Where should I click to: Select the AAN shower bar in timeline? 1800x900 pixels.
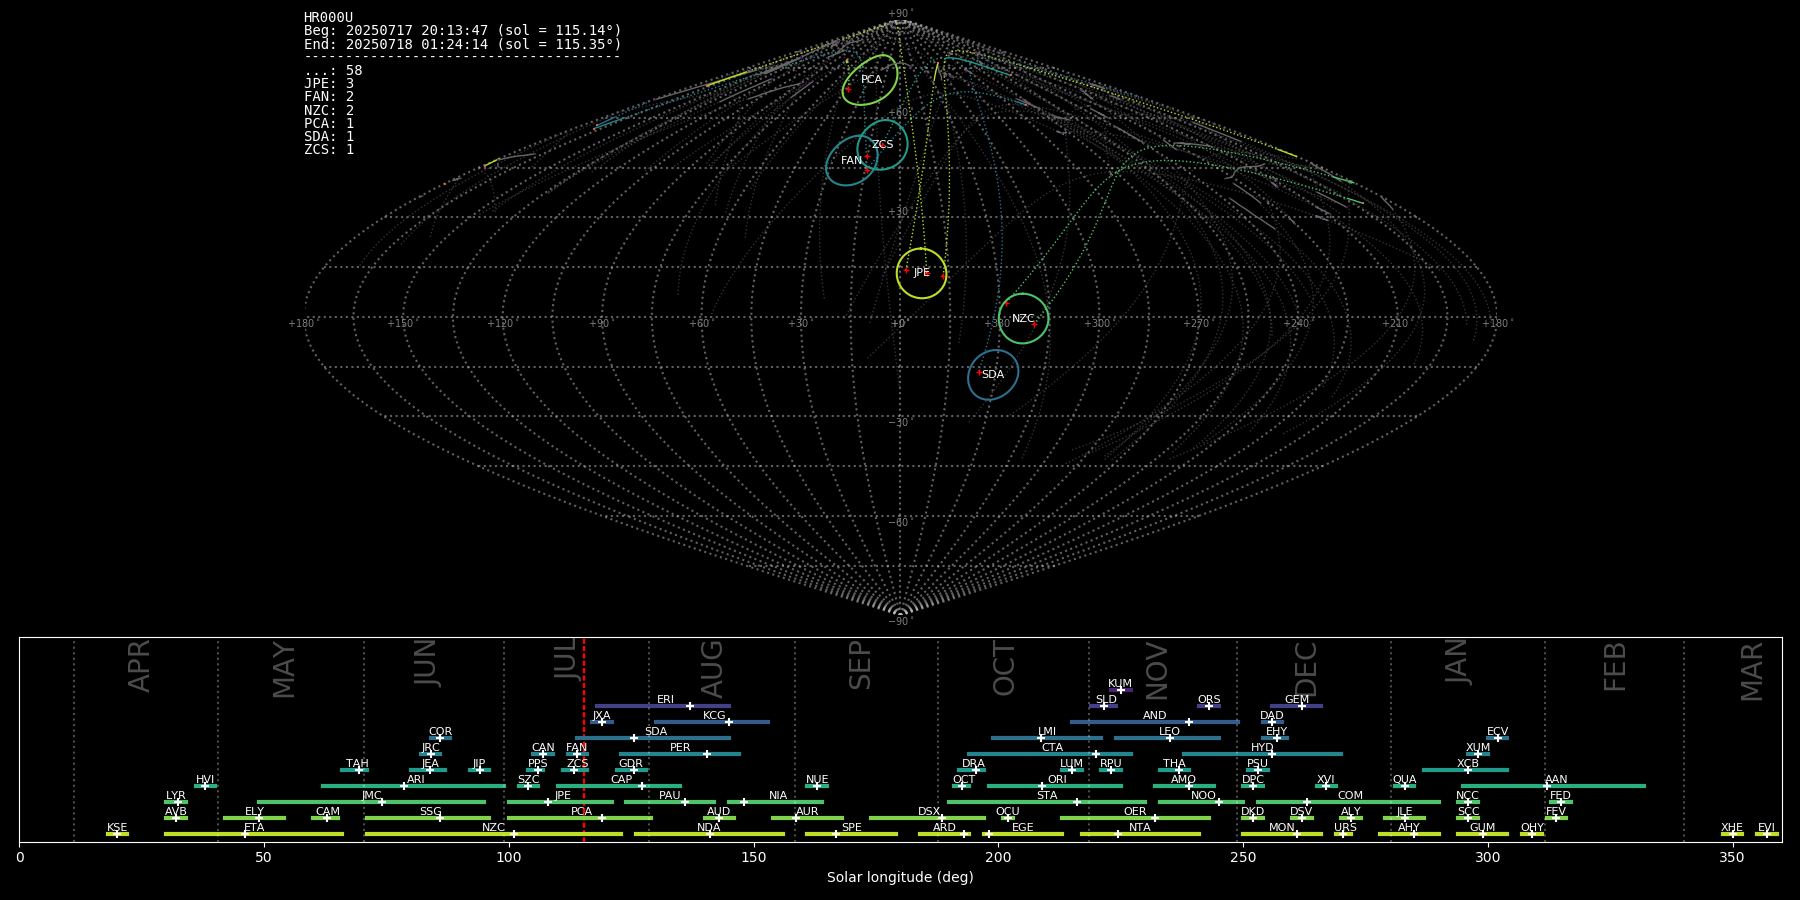coord(1552,786)
